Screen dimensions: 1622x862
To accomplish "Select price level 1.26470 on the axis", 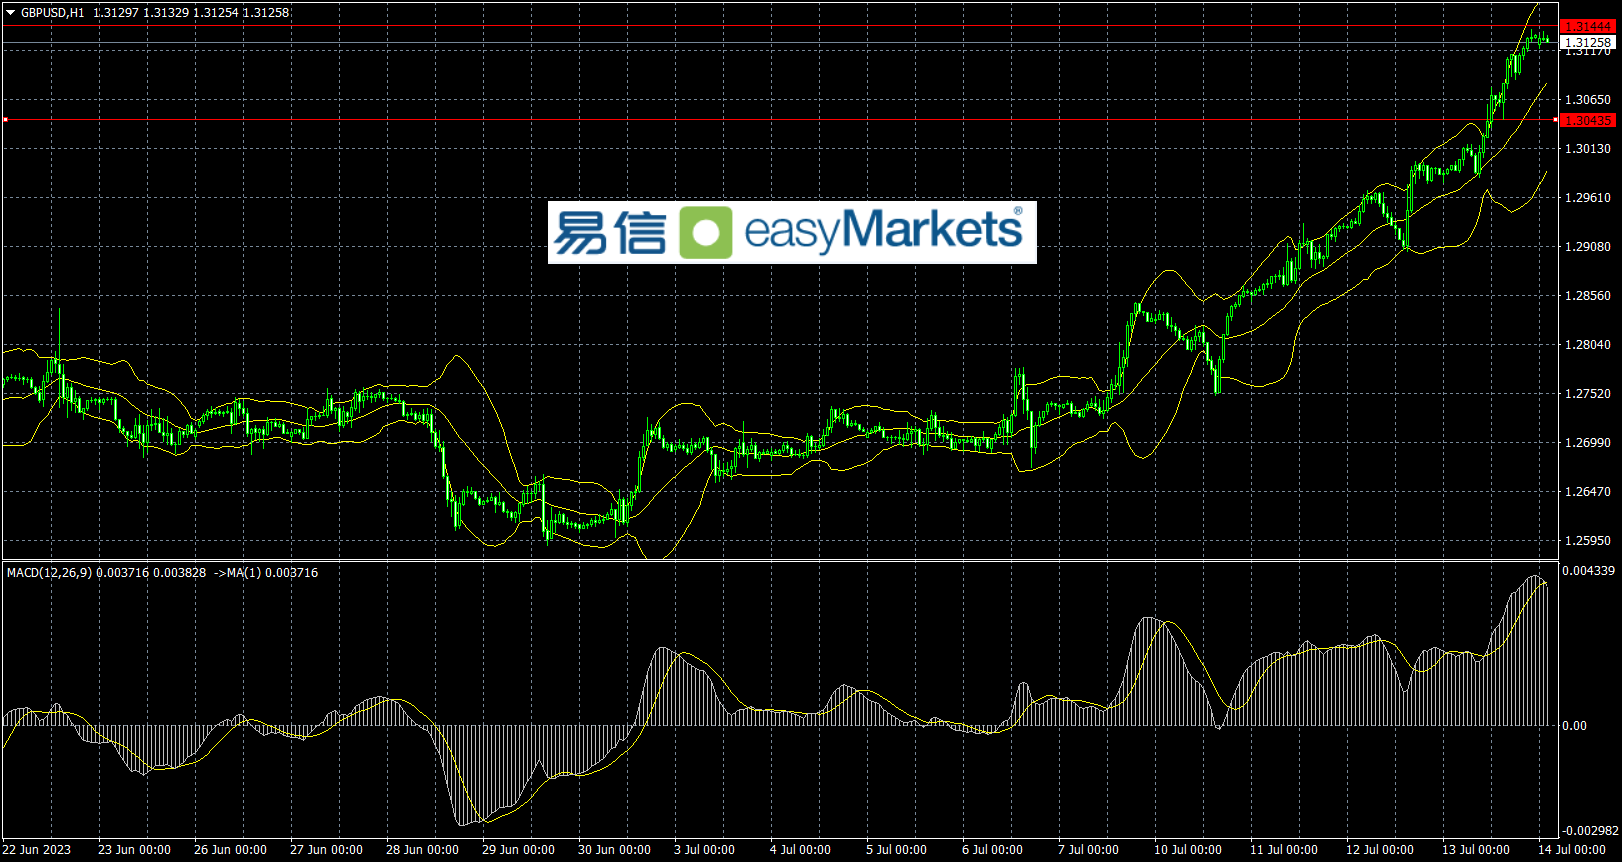I will (x=1588, y=492).
